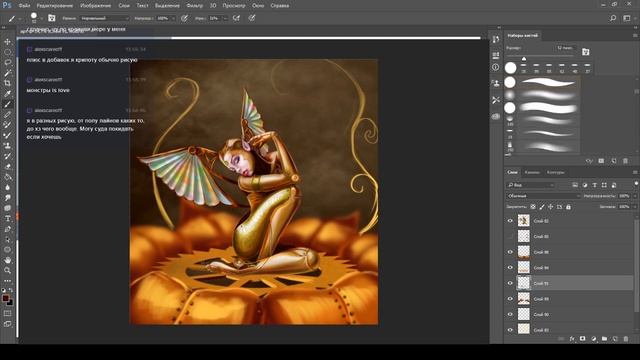Screen dimensions: 640x360
Task: Open layer opacity arrow in Layers panel
Action: [x=634, y=196]
